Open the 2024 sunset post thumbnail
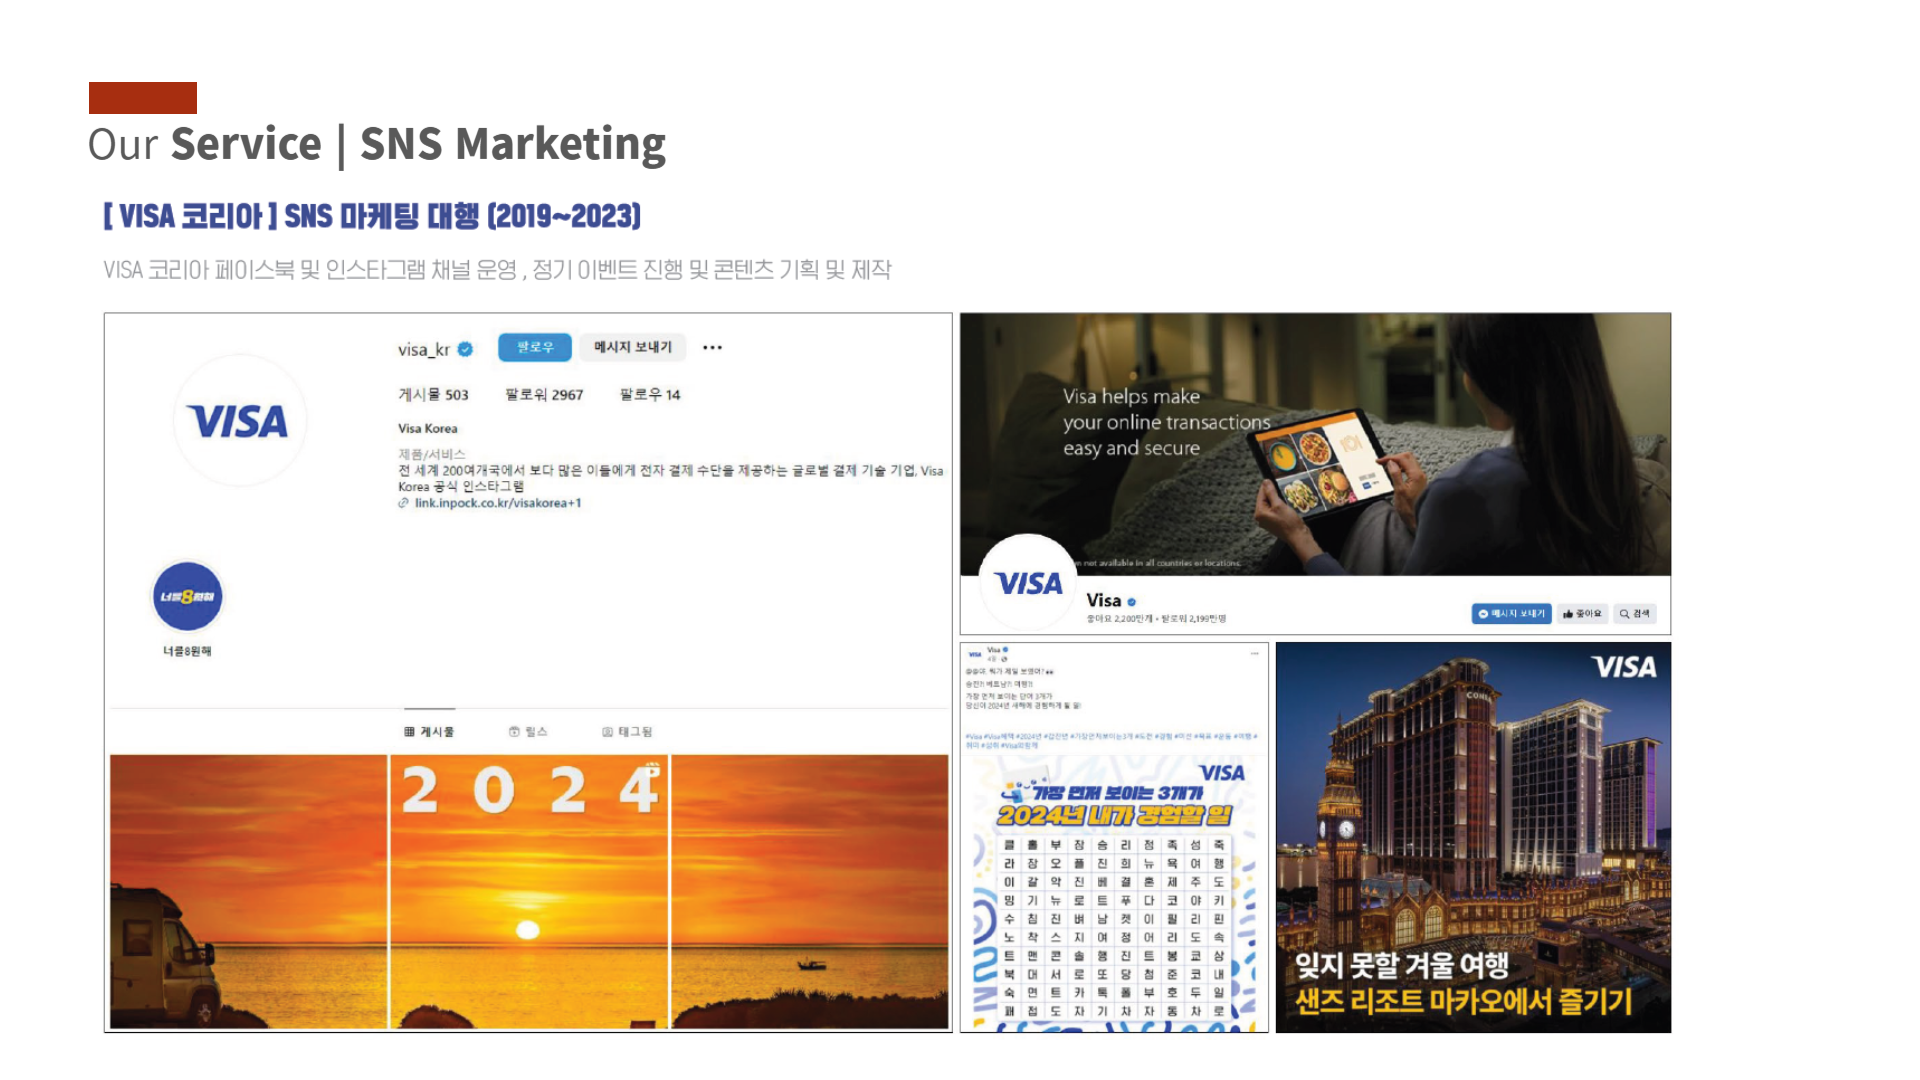This screenshot has height=1080, width=1920. (529, 892)
